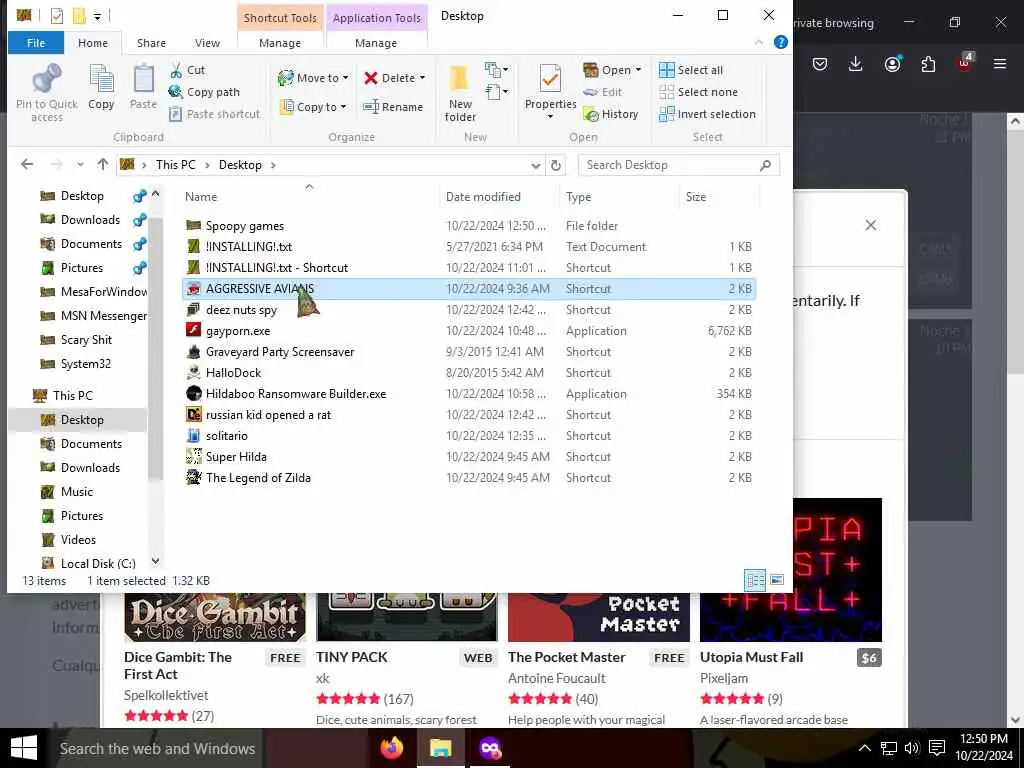This screenshot has width=1024, height=768.
Task: Click Paste shortcut in ribbon
Action: 215,114
